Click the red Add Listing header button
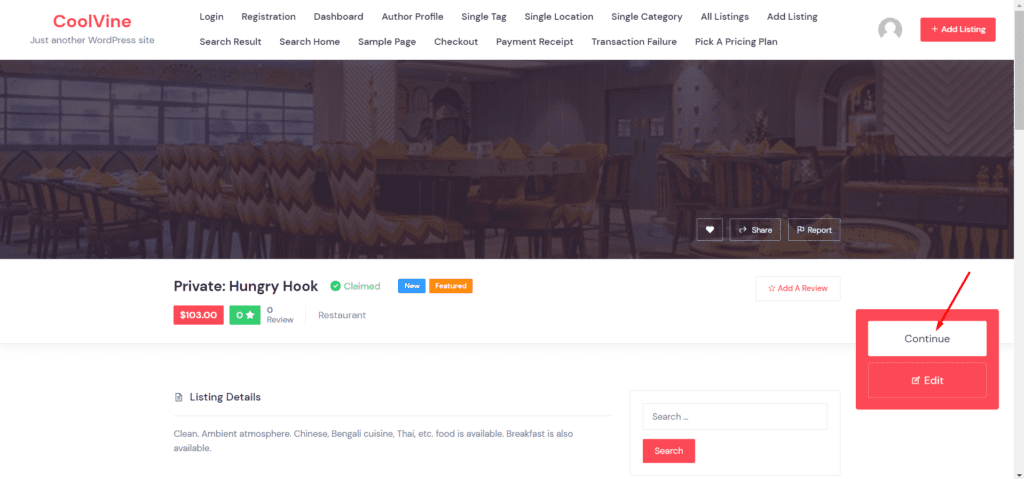Image resolution: width=1024 pixels, height=479 pixels. [x=958, y=29]
